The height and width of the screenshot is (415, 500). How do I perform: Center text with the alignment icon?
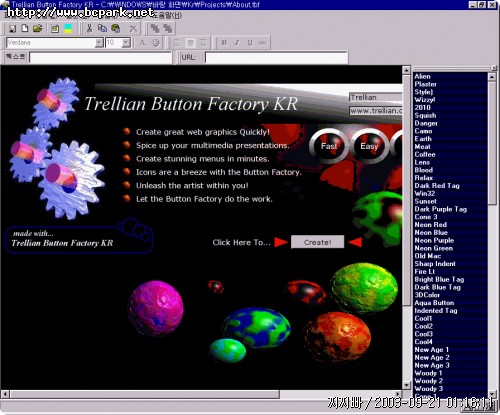(x=190, y=43)
